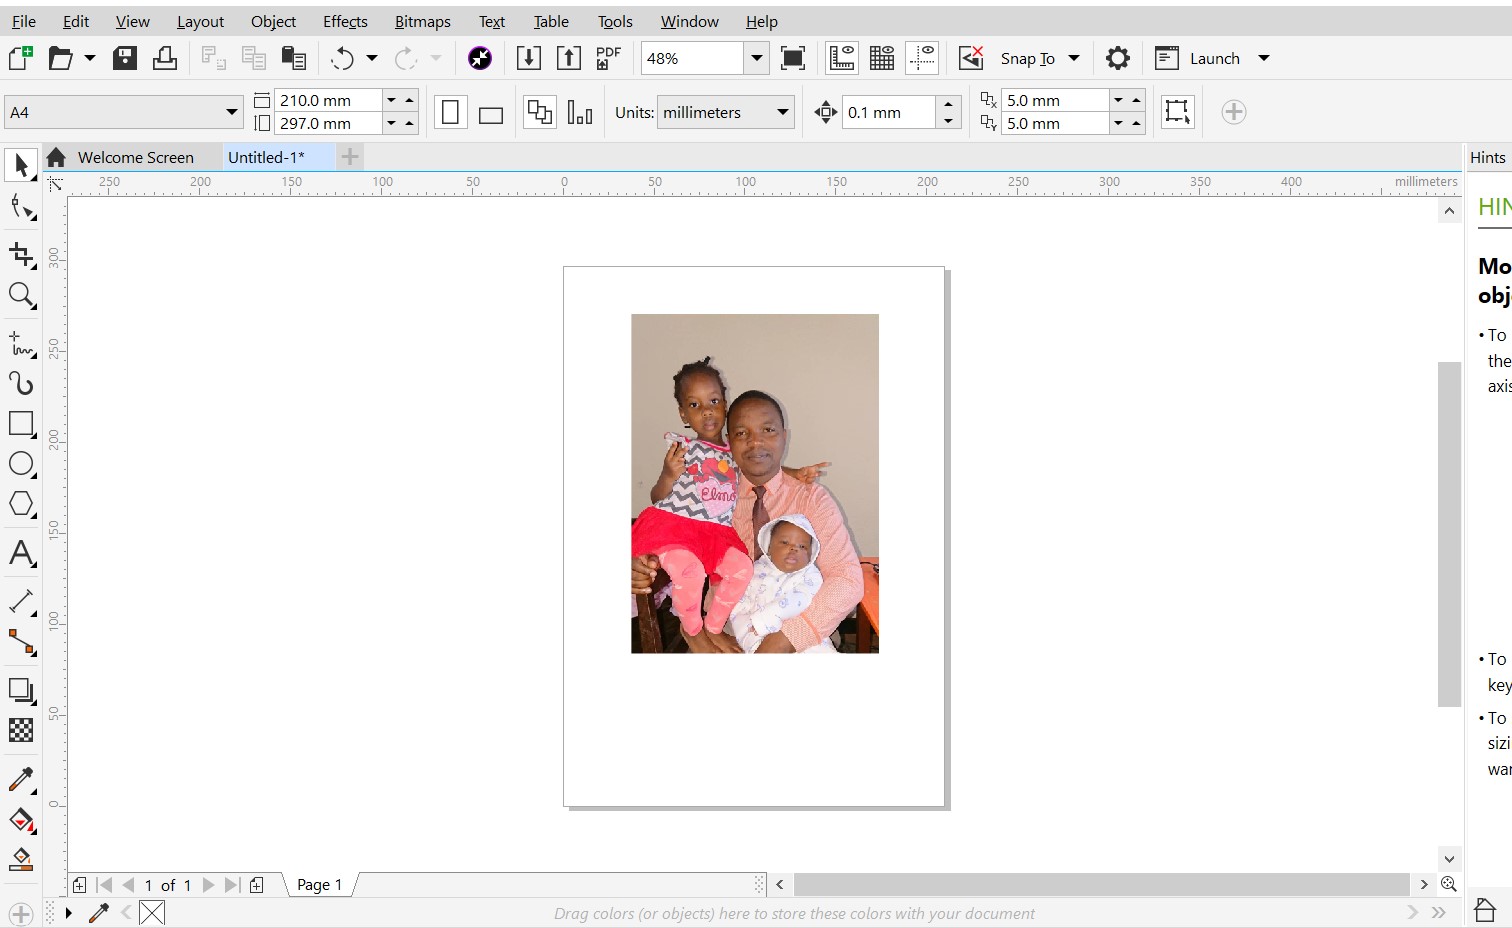Click the Full-screen preview icon

coord(793,58)
